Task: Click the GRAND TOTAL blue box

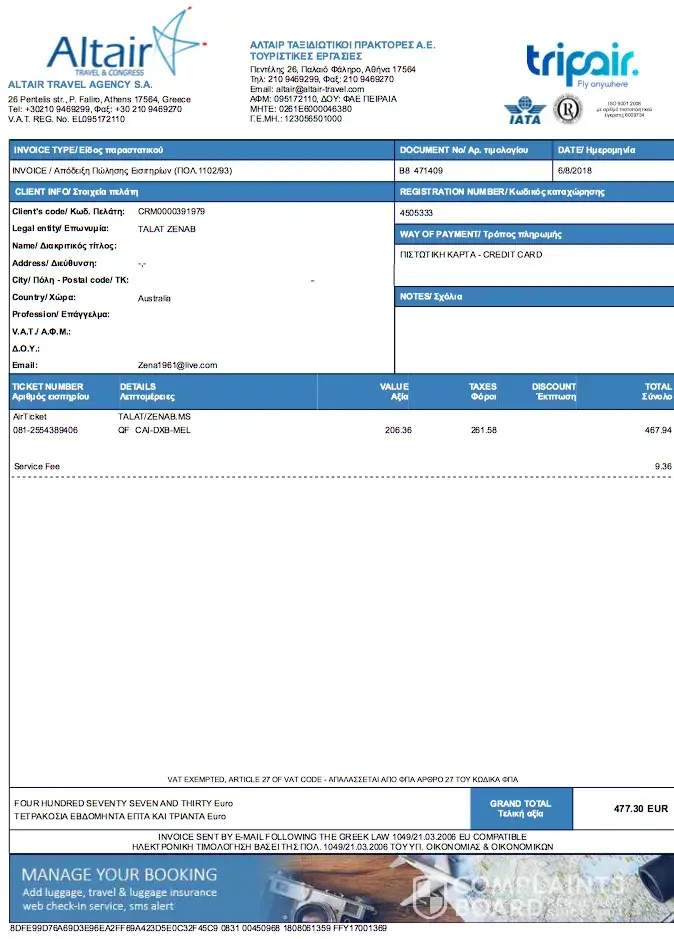Action: [x=520, y=808]
